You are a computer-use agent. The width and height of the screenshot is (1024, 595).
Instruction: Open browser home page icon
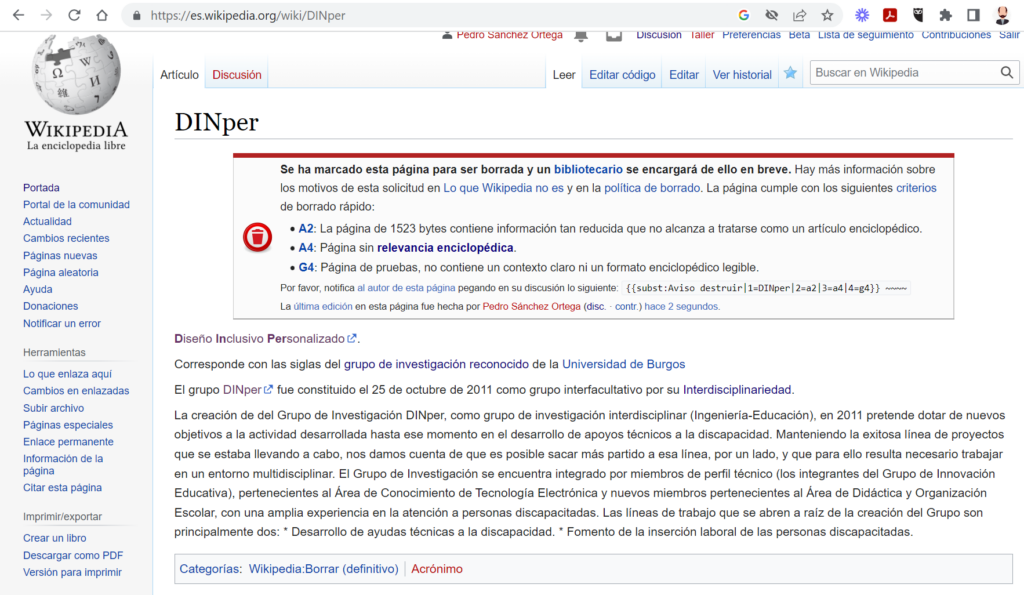coord(102,15)
